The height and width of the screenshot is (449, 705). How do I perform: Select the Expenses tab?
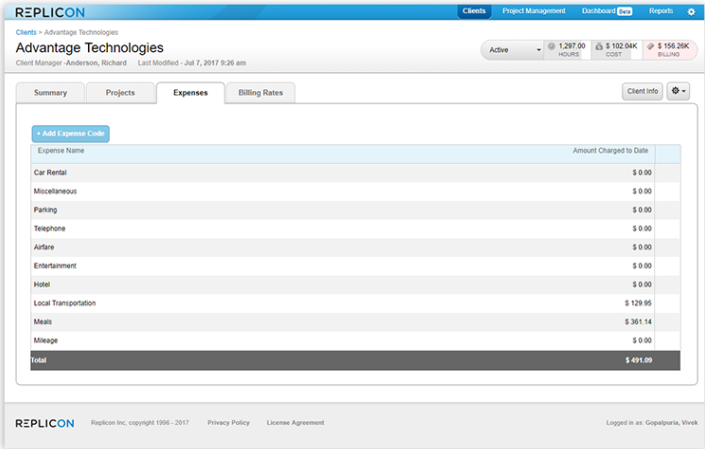pyautogui.click(x=190, y=93)
